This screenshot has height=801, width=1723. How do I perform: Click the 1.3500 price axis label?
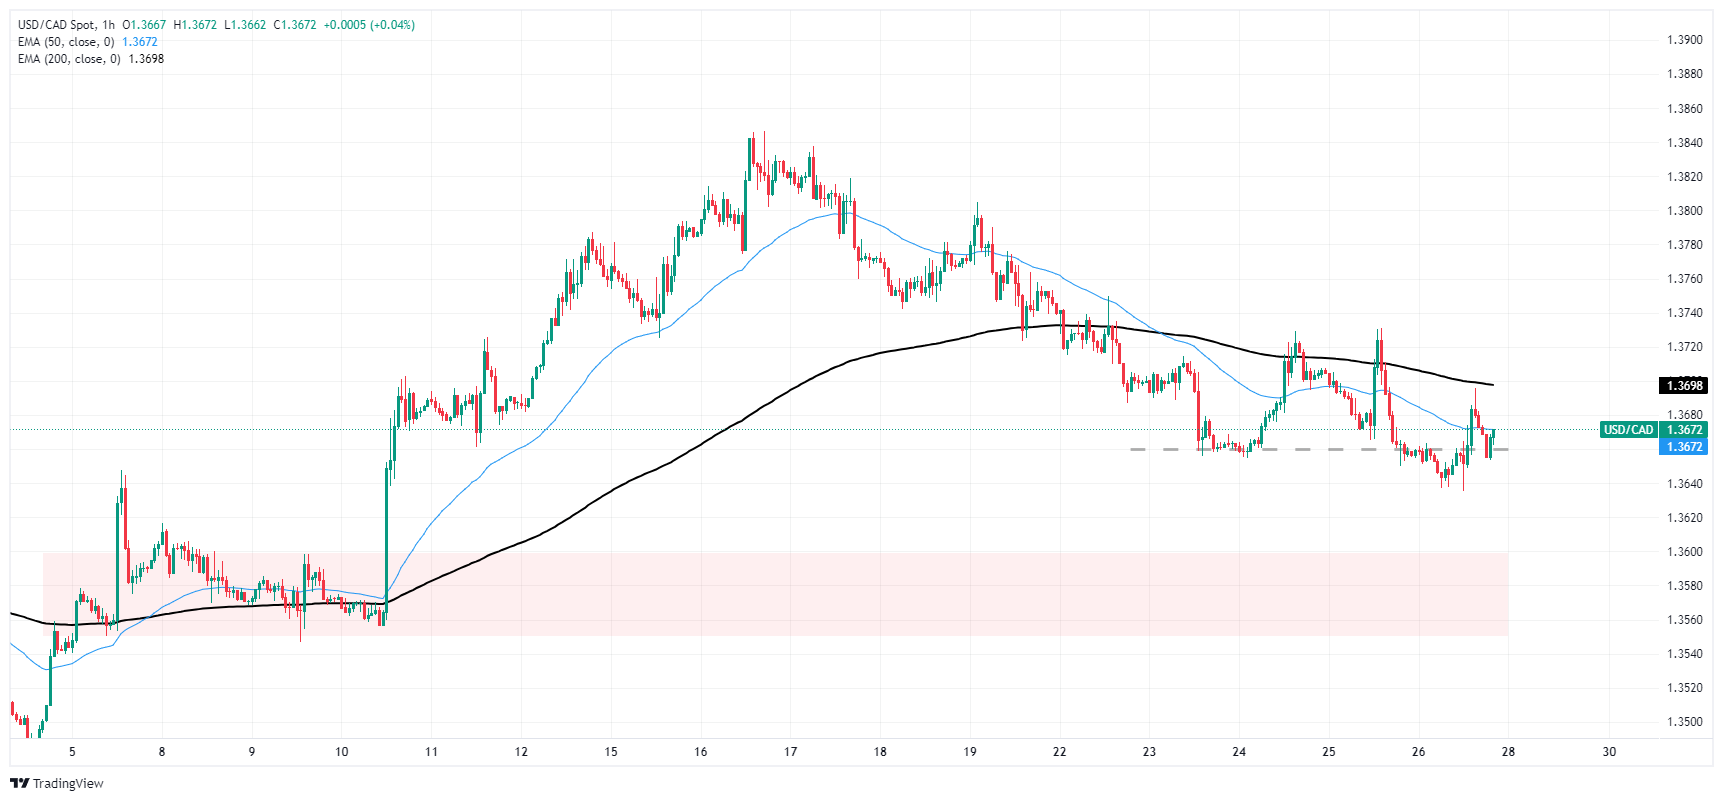click(1684, 722)
